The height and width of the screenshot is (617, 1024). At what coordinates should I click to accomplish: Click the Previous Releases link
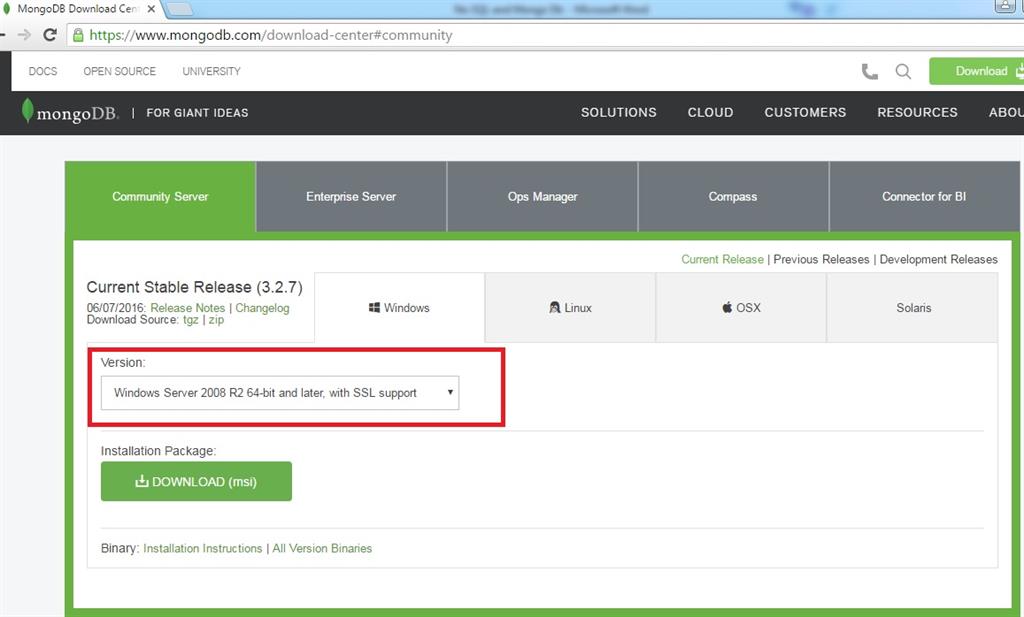822,259
